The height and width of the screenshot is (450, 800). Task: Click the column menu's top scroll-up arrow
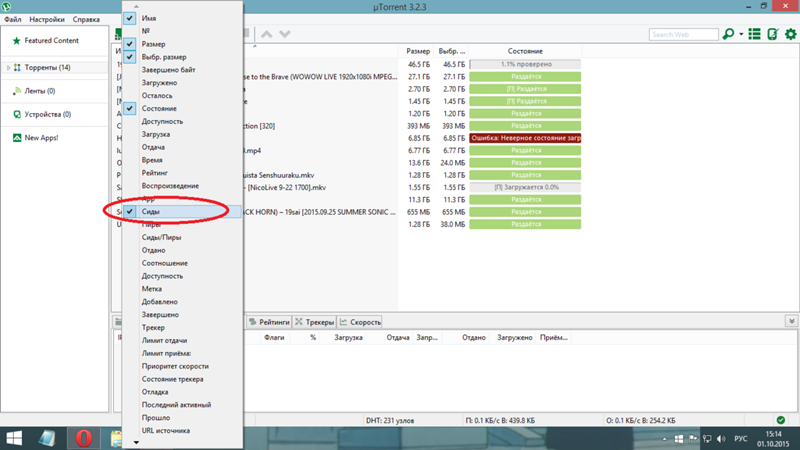point(136,6)
